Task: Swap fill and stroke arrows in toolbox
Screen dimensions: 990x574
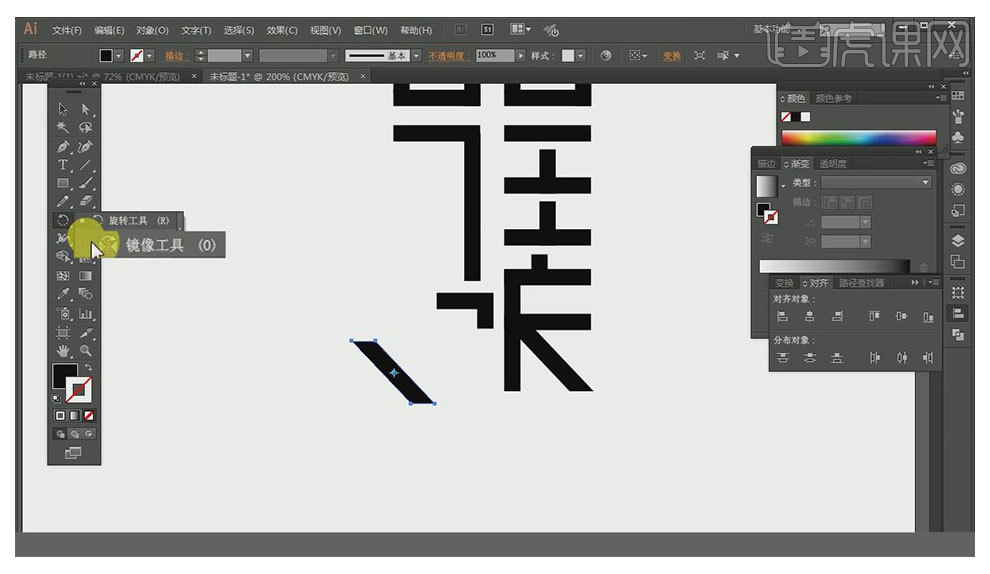Action: tap(89, 368)
